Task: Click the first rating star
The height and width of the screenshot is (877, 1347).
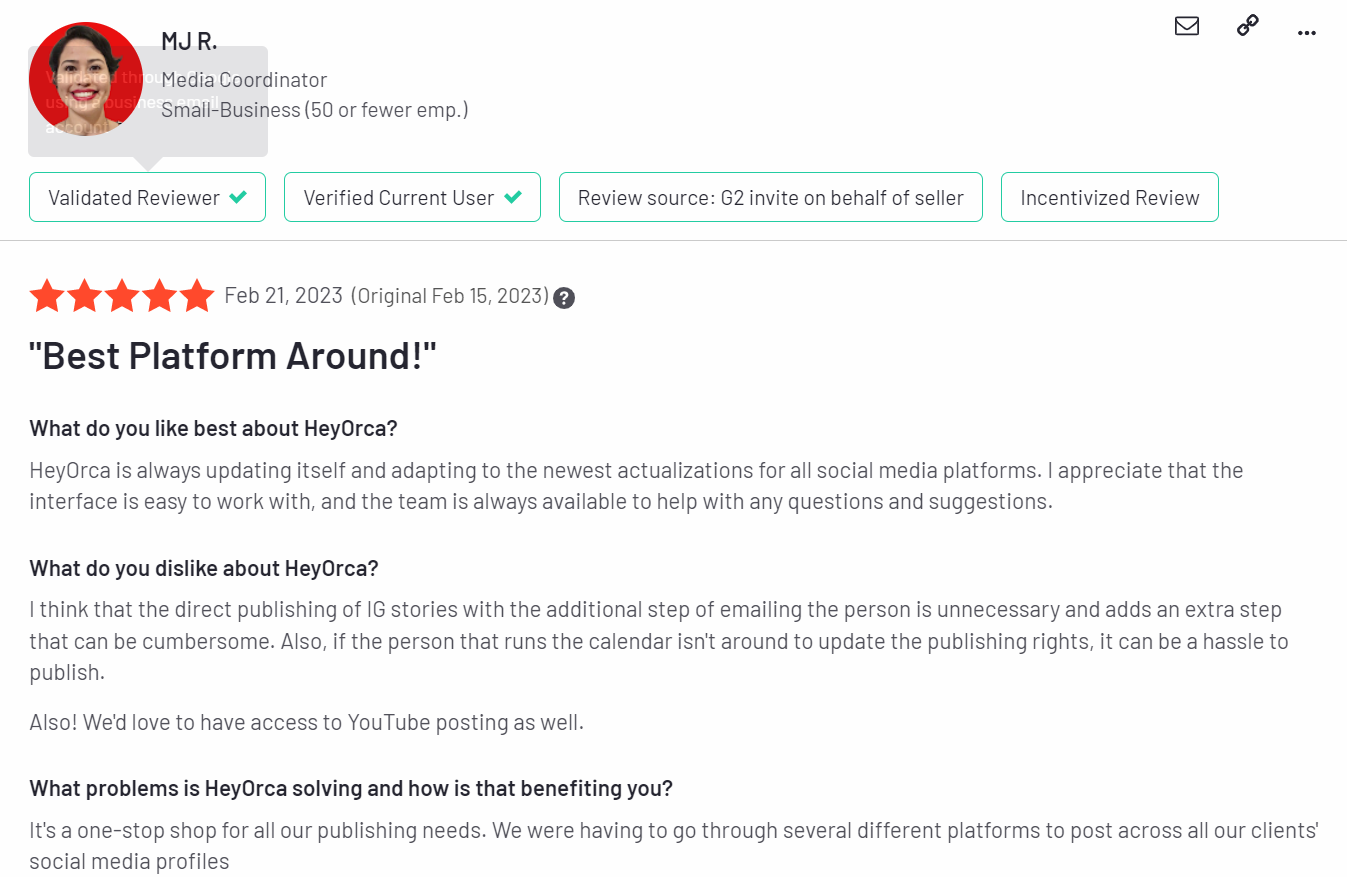Action: click(46, 296)
